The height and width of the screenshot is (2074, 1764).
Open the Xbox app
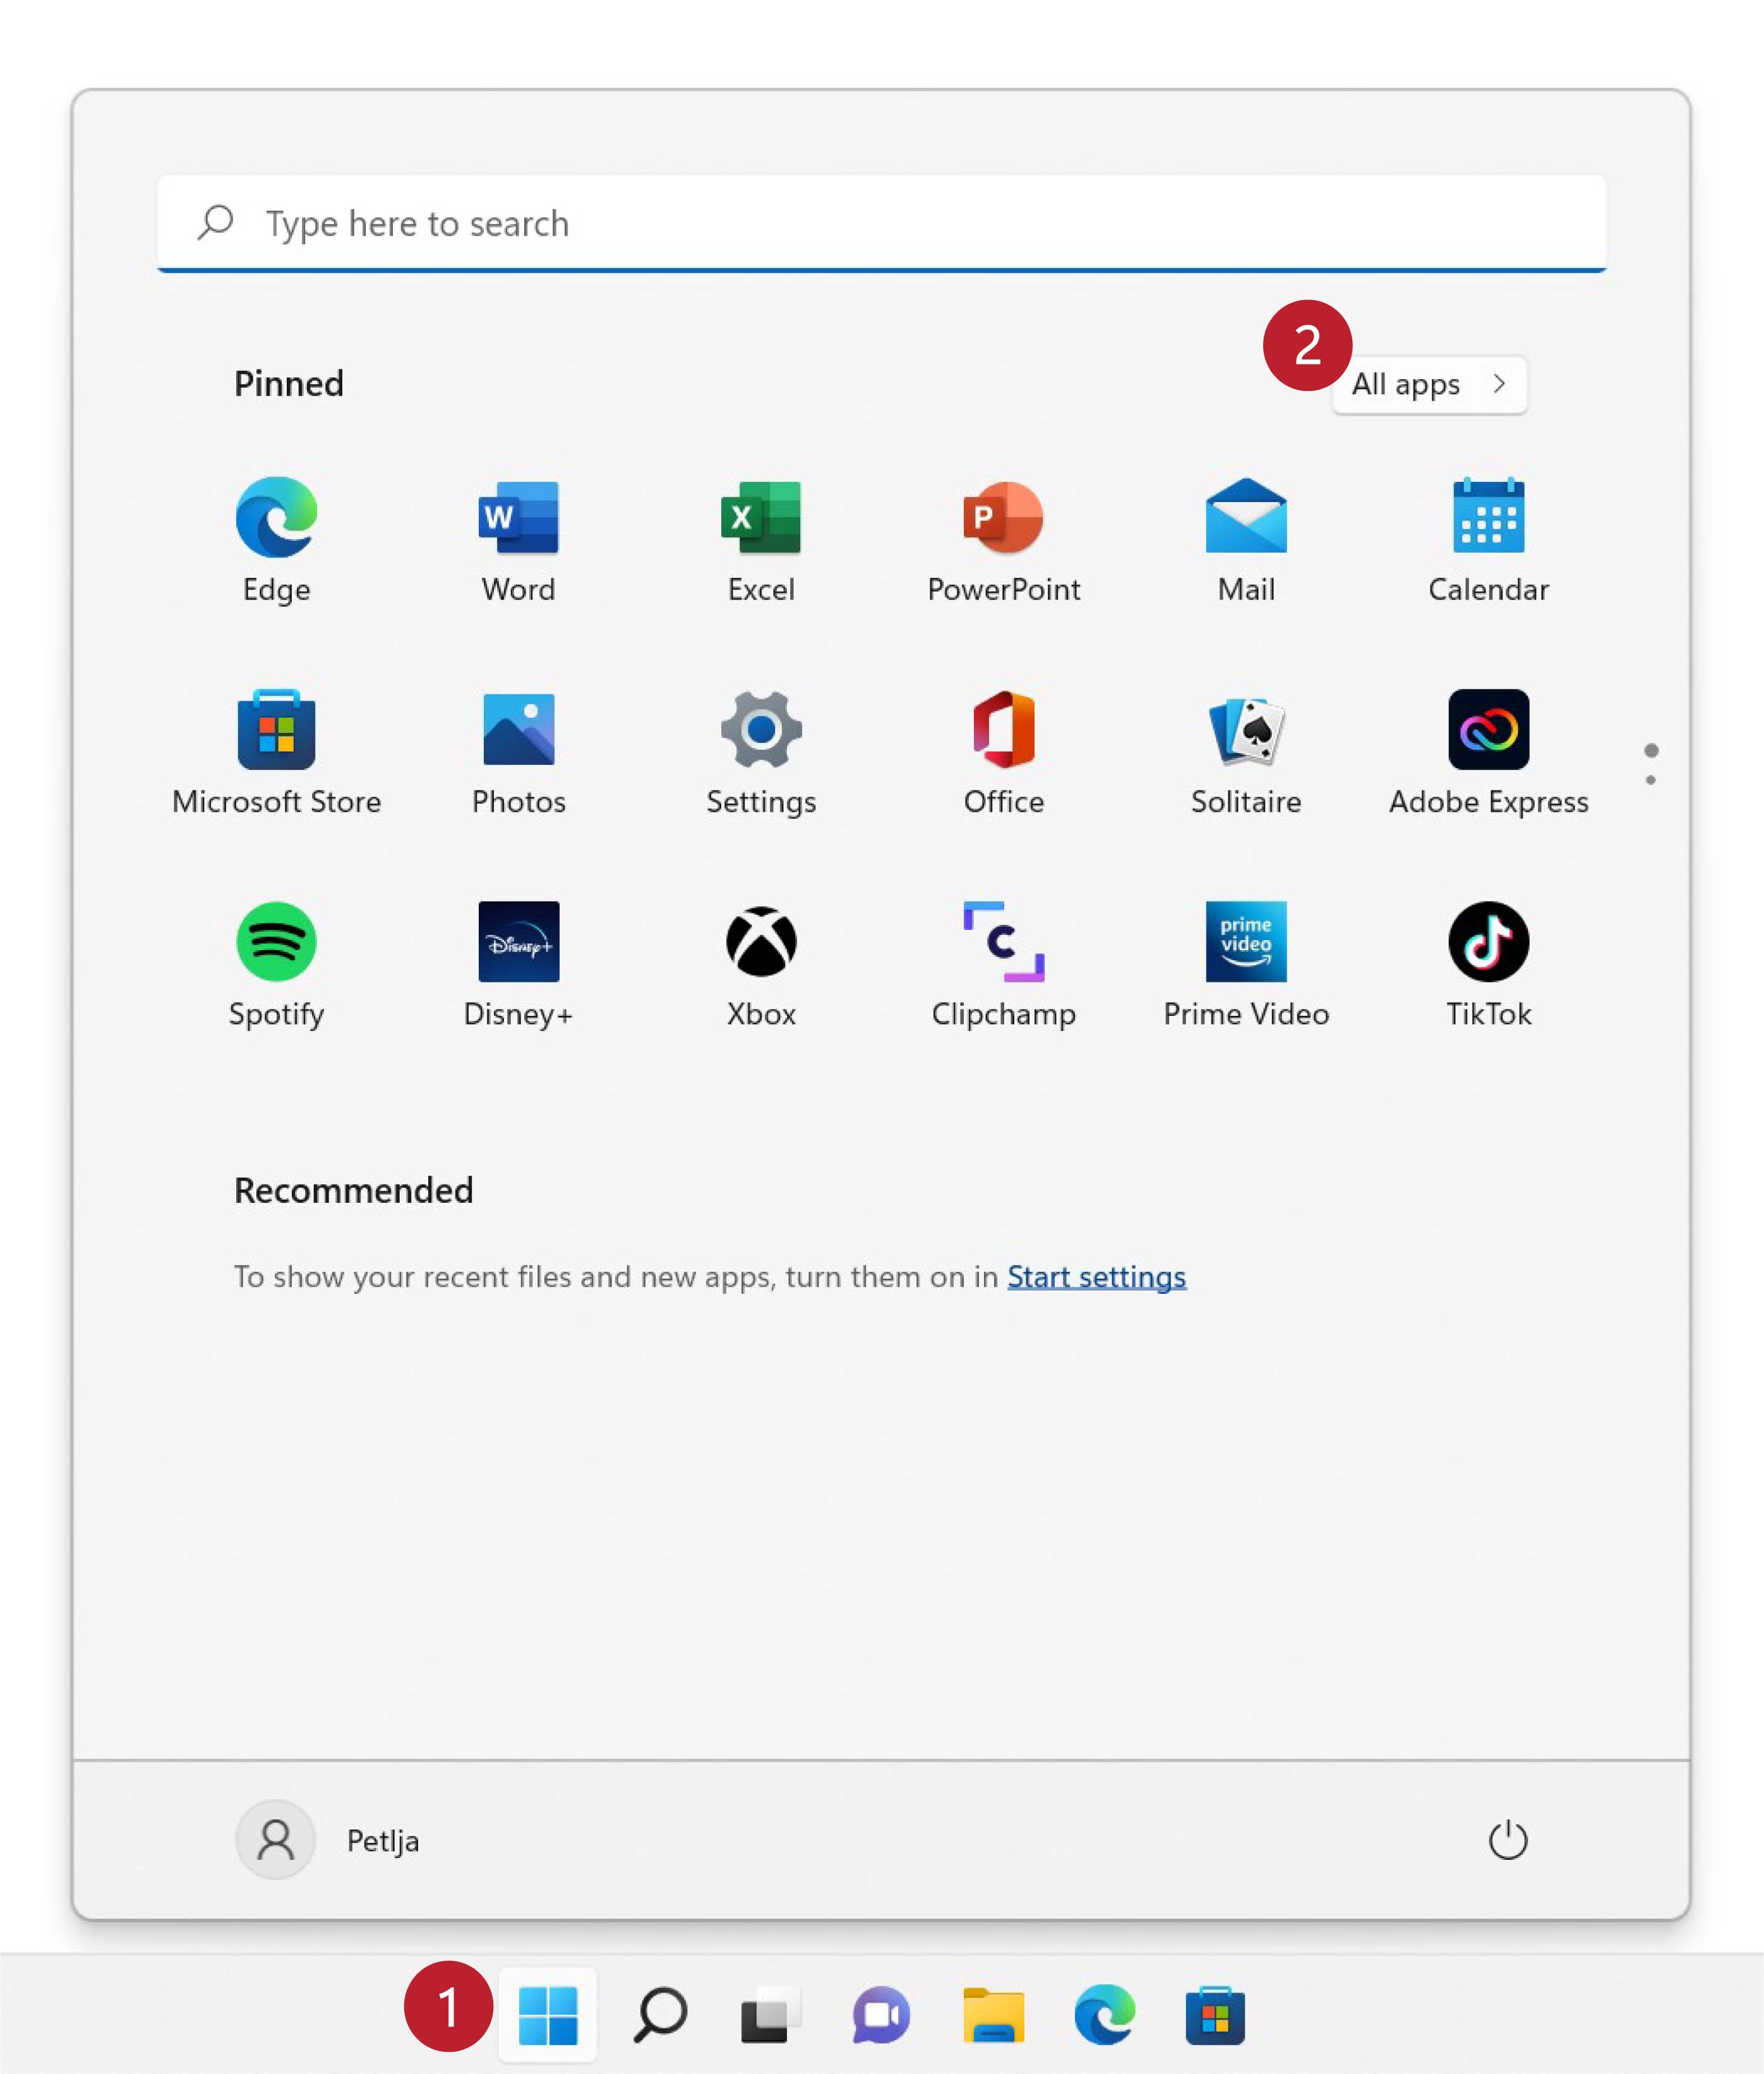(761, 942)
